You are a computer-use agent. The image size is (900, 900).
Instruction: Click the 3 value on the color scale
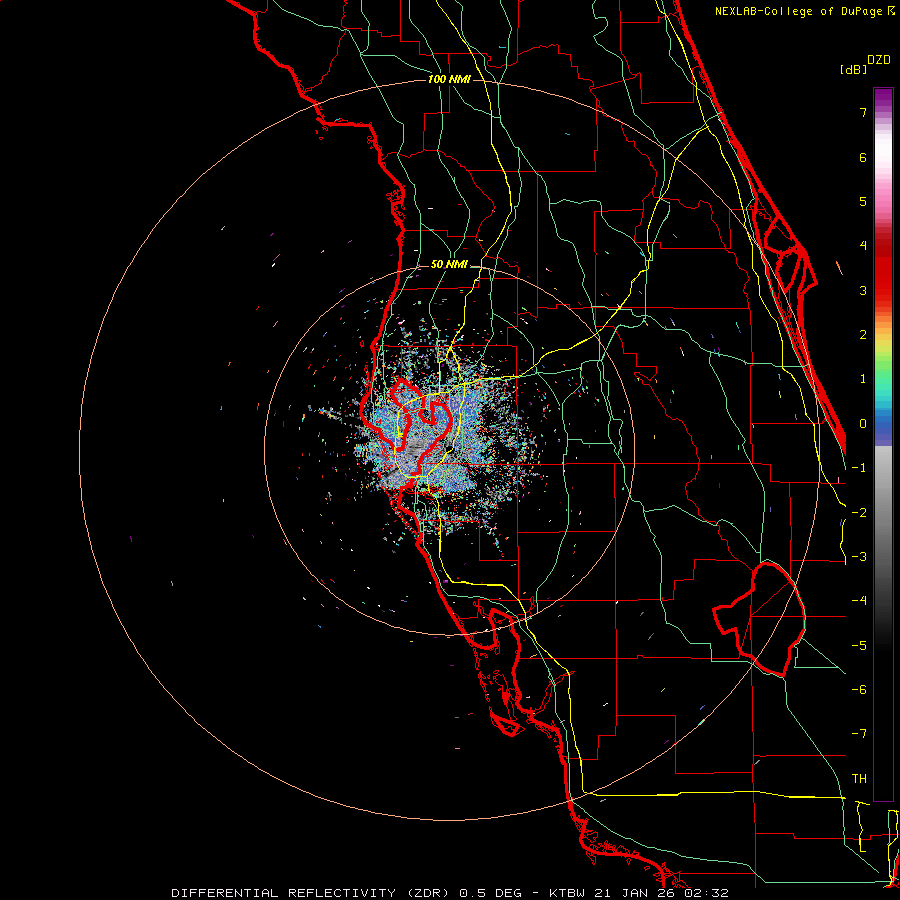(863, 290)
